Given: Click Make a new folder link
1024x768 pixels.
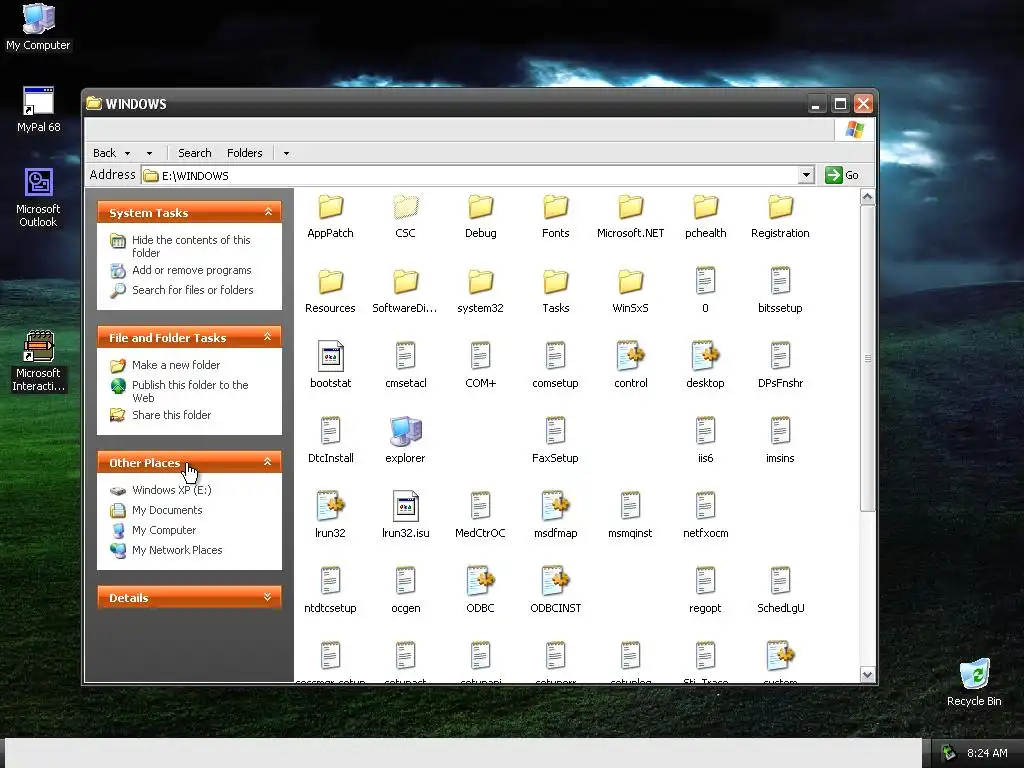Looking at the screenshot, I should [x=176, y=365].
